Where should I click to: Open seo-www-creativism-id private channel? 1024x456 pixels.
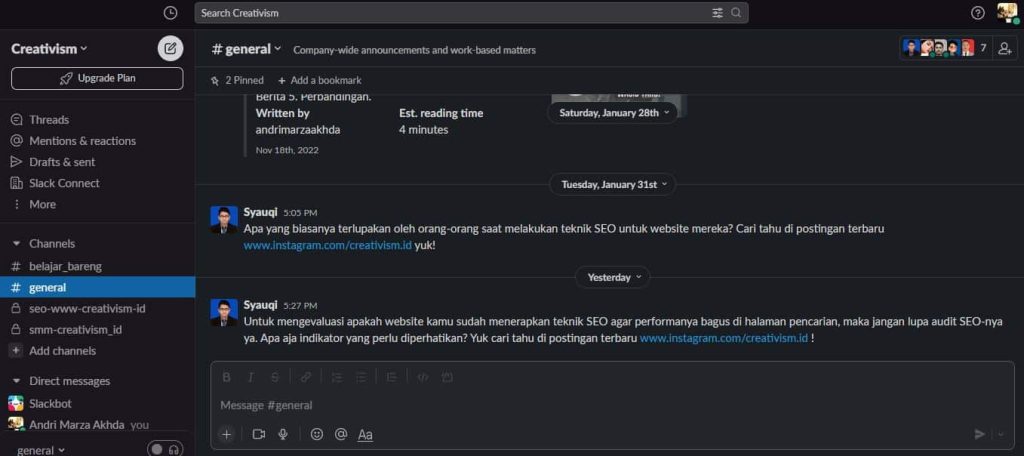pyautogui.click(x=97, y=308)
